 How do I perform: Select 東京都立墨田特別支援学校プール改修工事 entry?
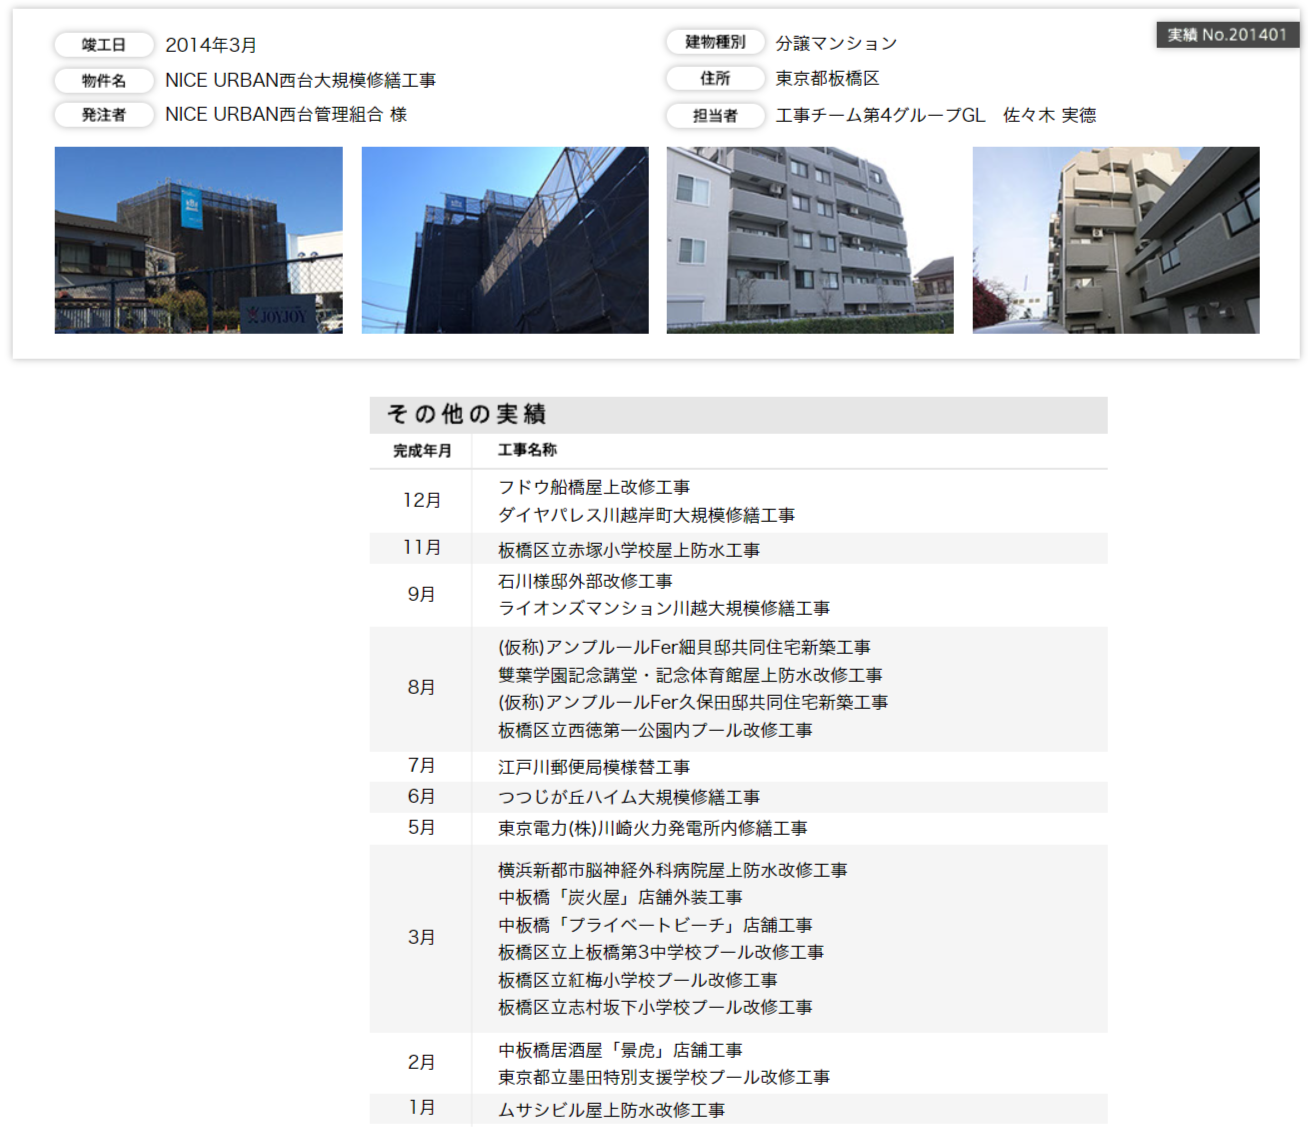click(x=664, y=1077)
